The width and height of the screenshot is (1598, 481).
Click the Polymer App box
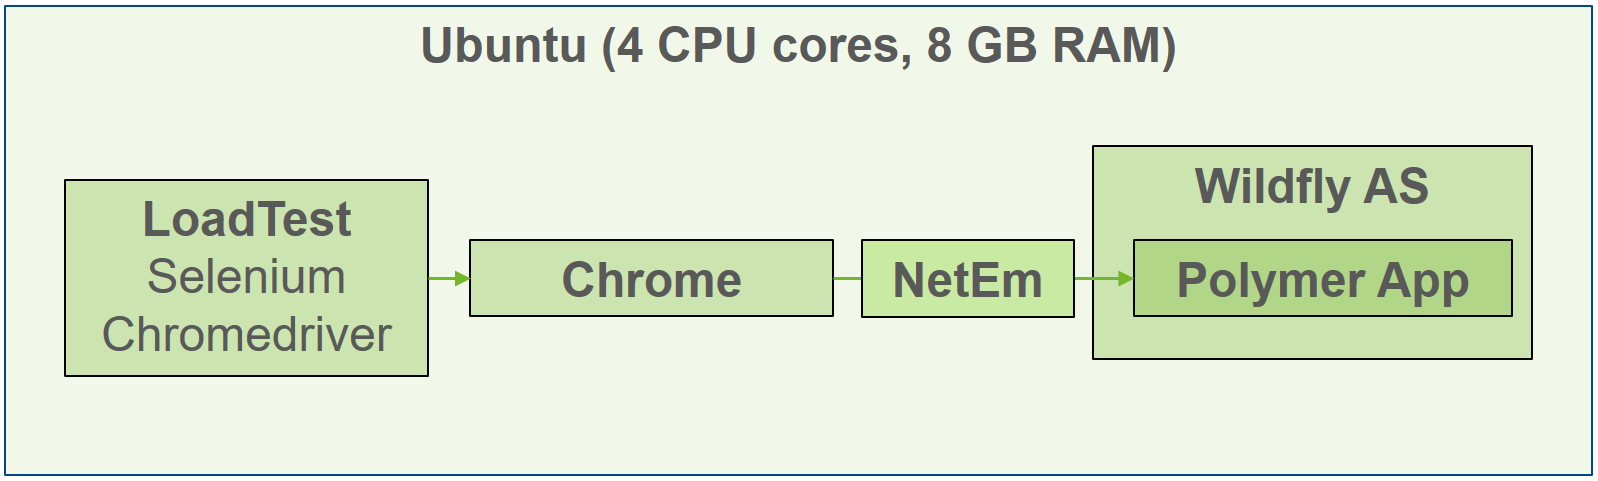(1322, 278)
